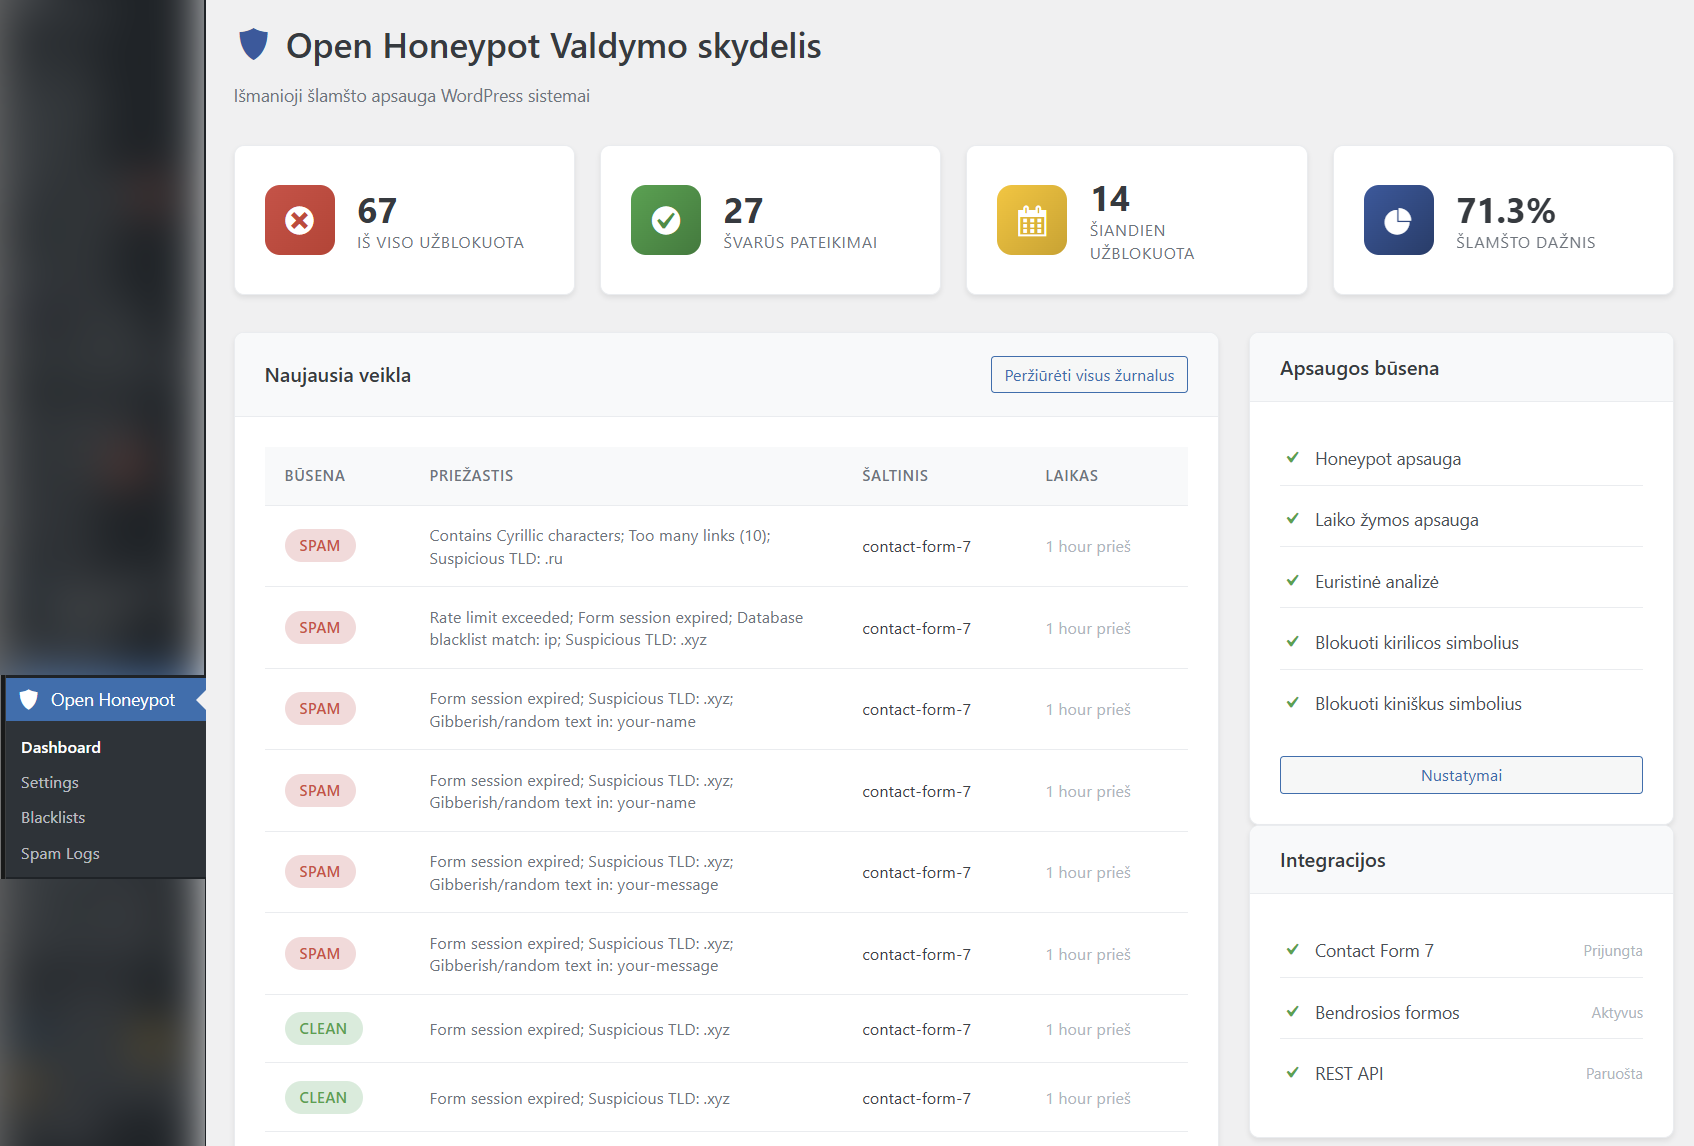
Task: Click the green clean submissions checkmark icon
Action: click(x=665, y=220)
